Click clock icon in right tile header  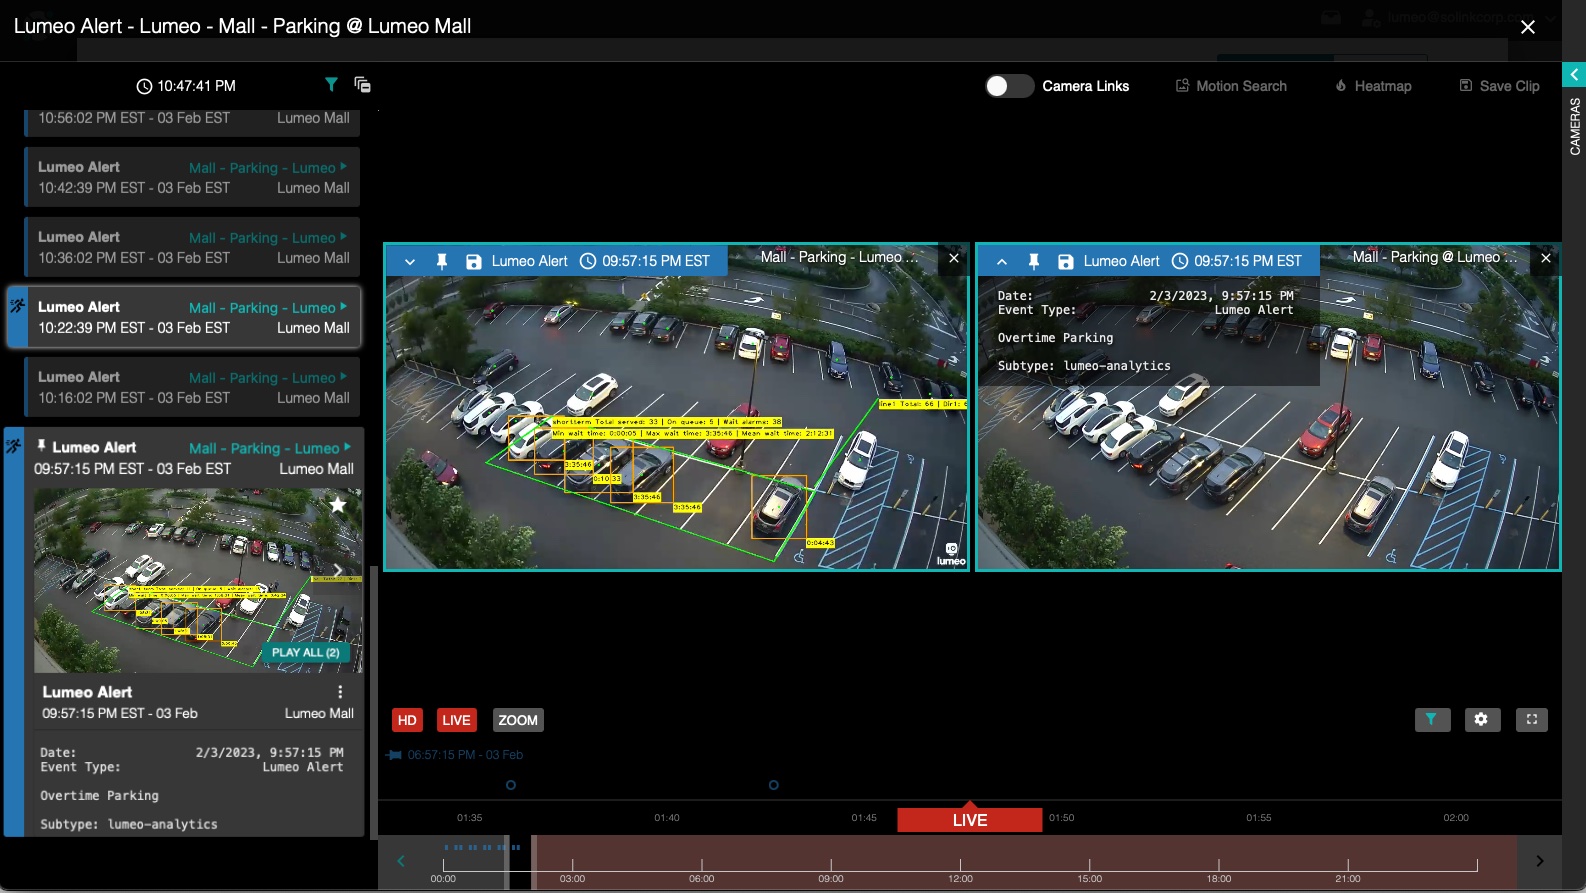click(1180, 261)
